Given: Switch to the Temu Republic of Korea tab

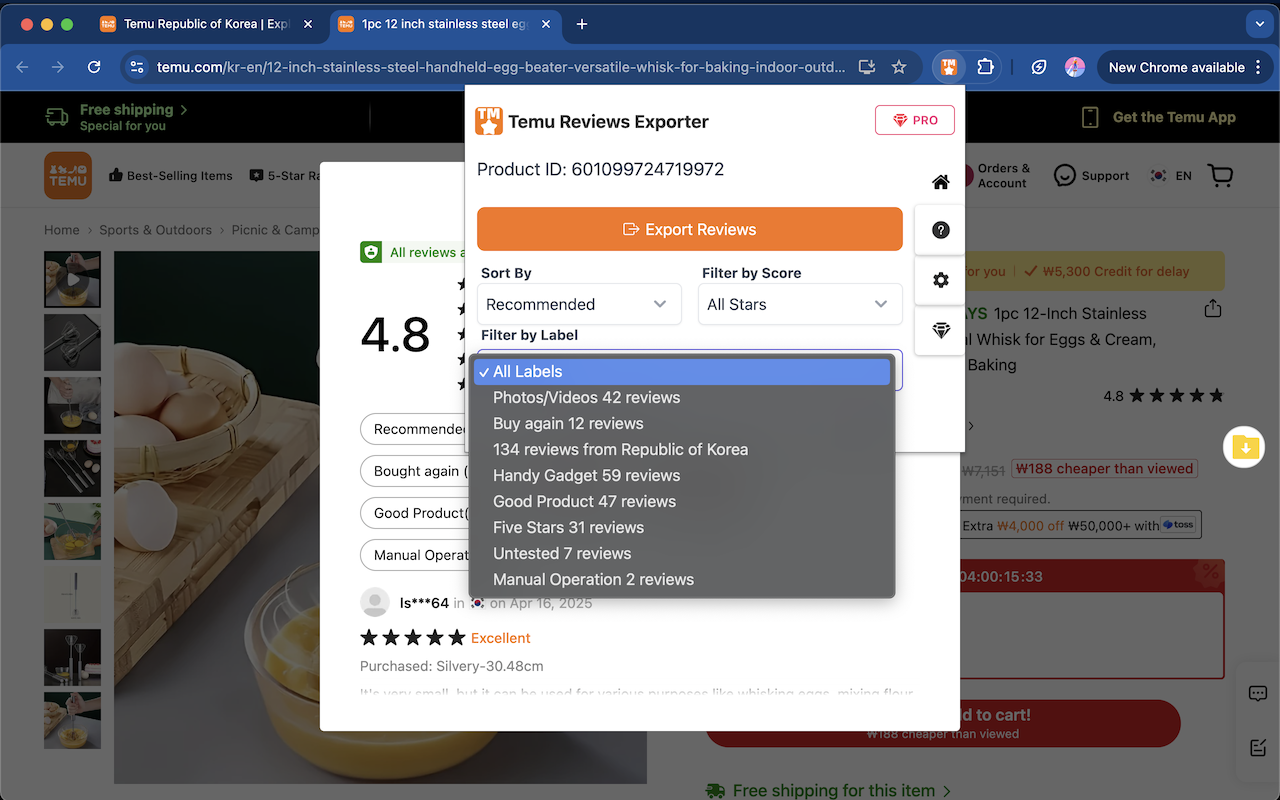Looking at the screenshot, I should coord(207,24).
